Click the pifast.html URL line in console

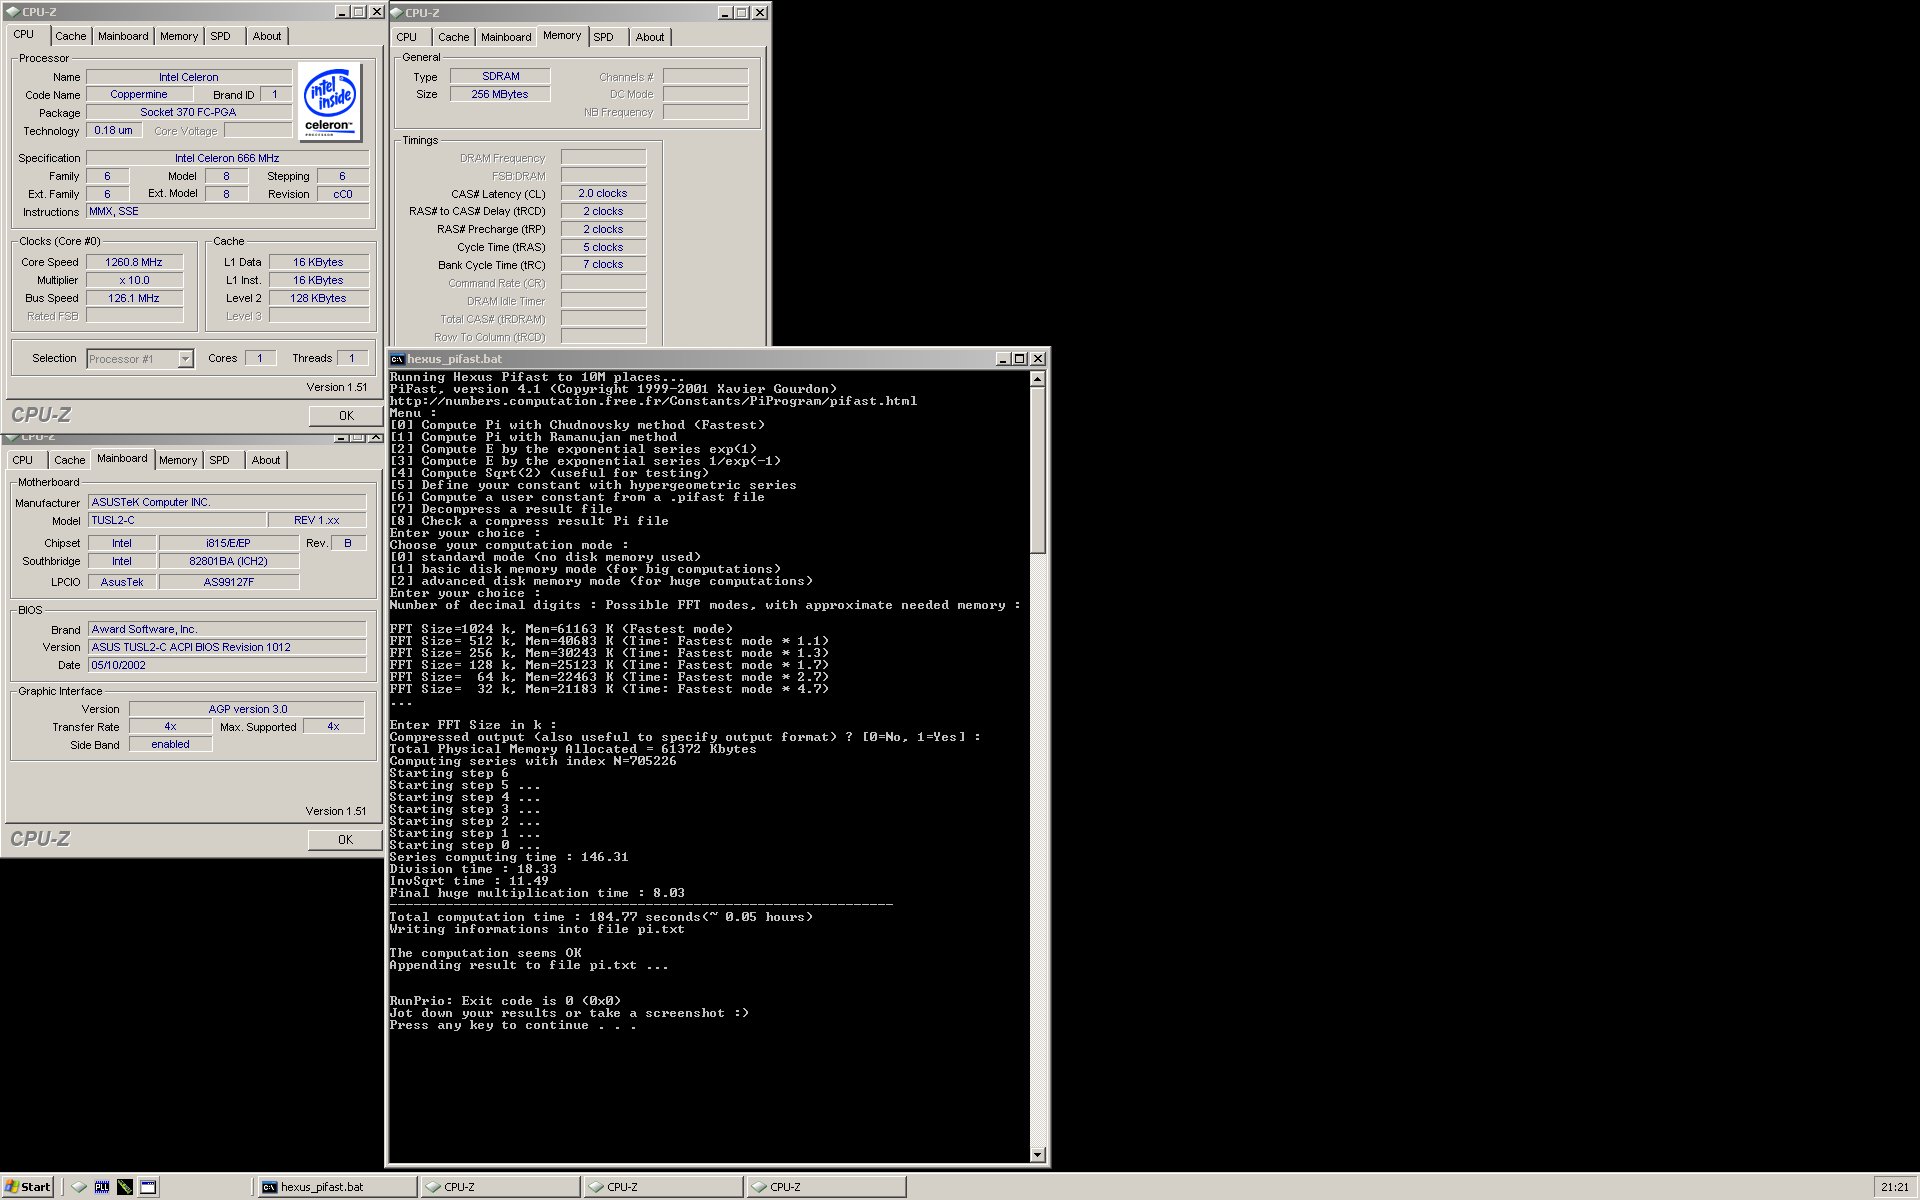tap(653, 401)
